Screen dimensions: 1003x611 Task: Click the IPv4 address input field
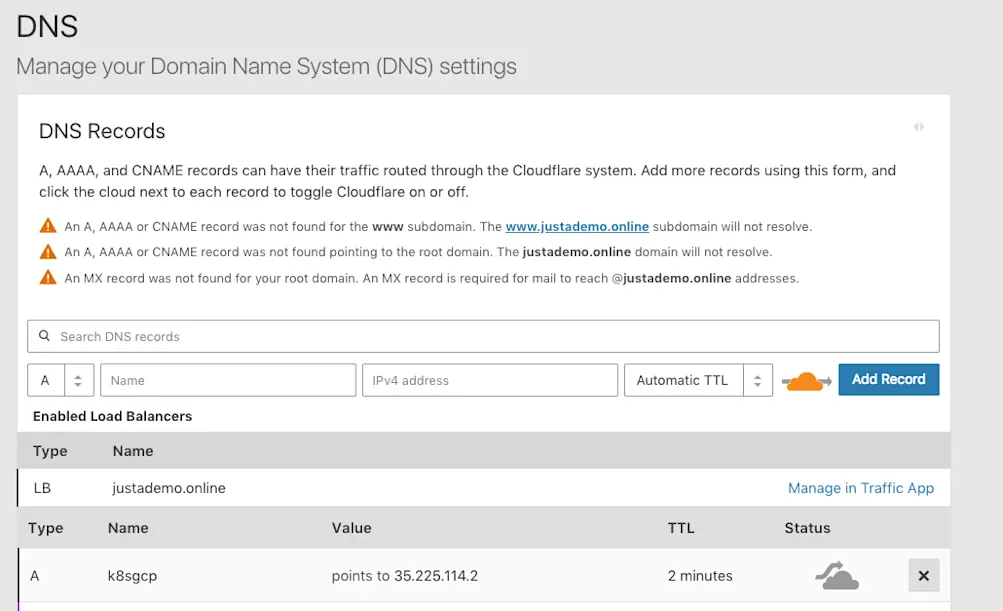490,380
